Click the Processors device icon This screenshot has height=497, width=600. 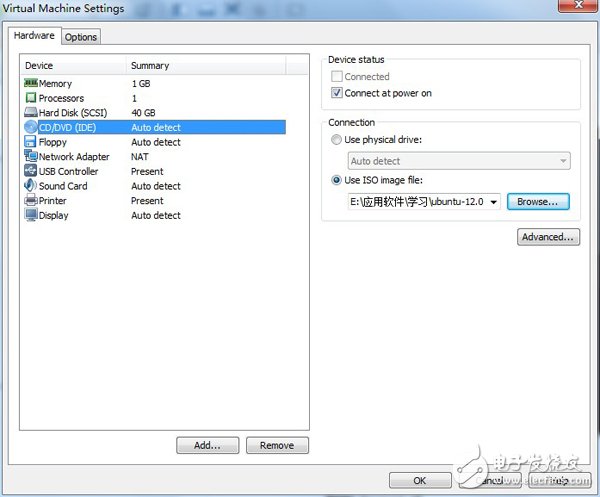point(30,98)
